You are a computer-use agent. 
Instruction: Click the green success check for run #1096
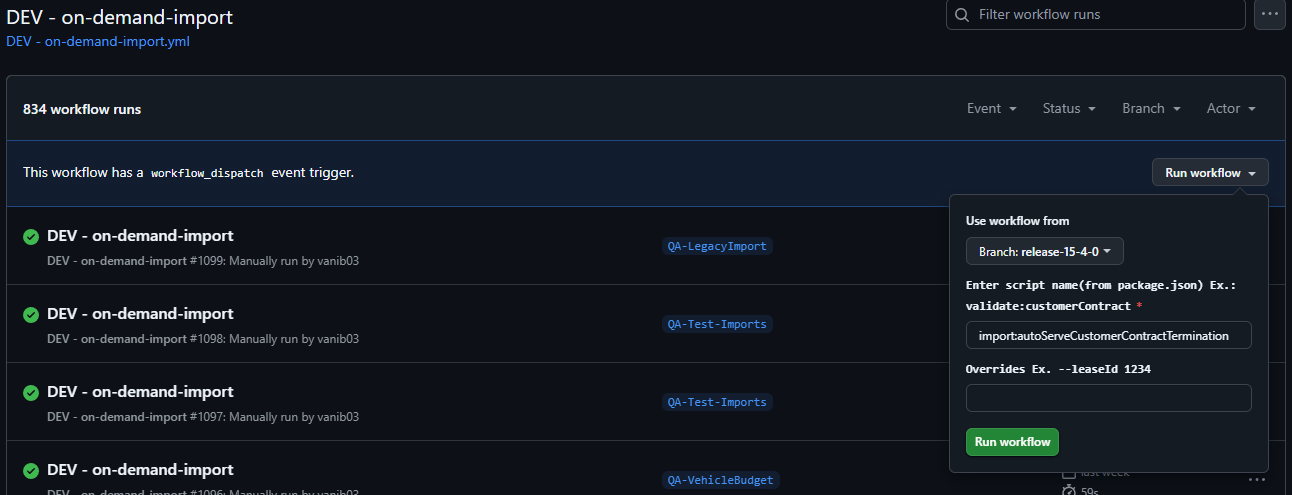tap(31, 471)
